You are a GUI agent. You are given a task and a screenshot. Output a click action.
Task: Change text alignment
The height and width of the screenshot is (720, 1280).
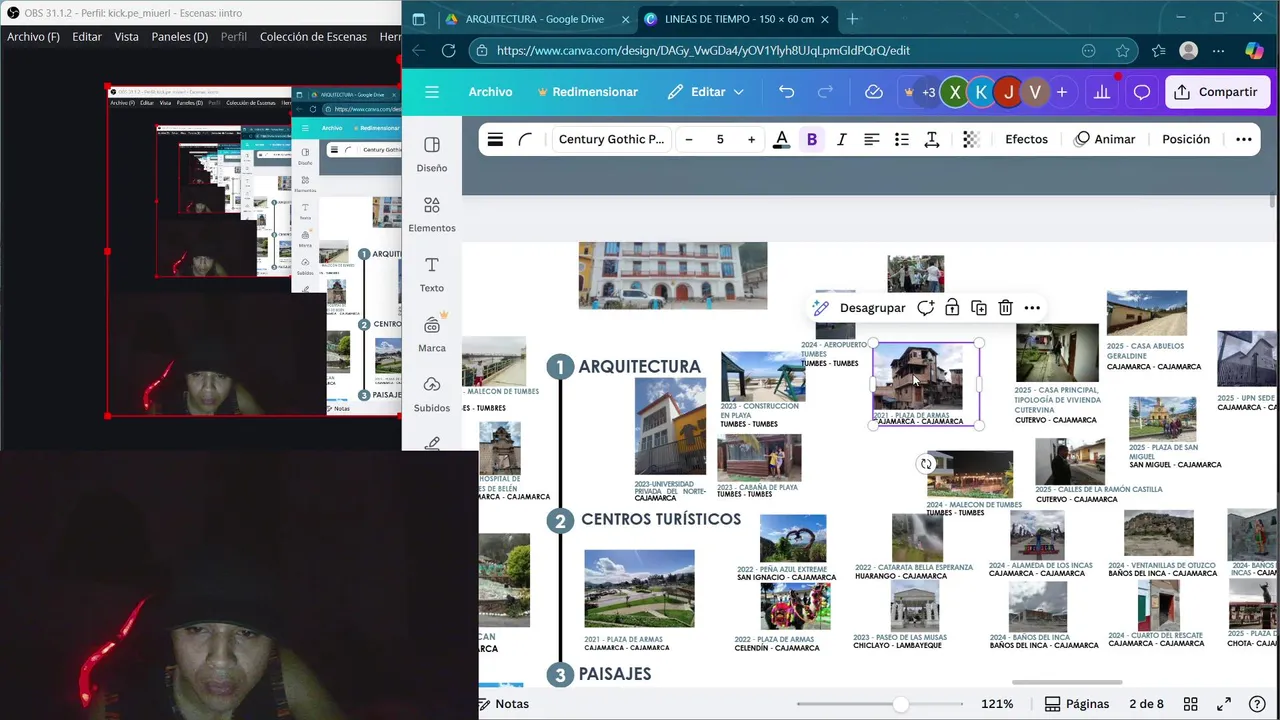[x=871, y=140]
